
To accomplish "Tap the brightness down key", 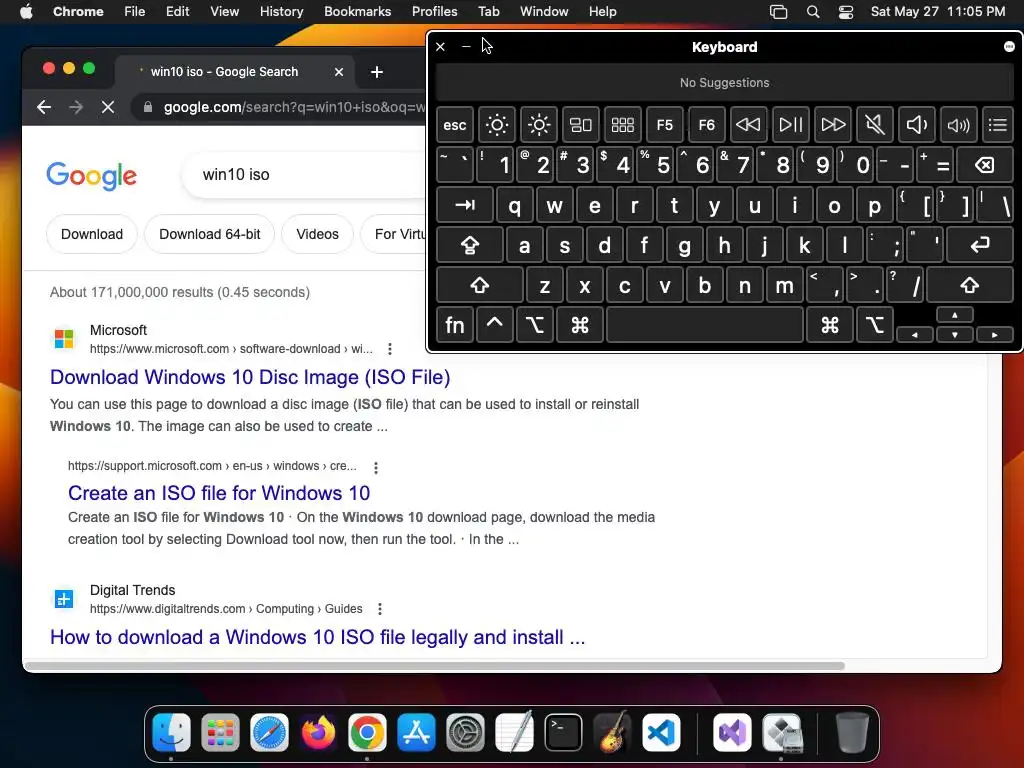I will point(496,125).
